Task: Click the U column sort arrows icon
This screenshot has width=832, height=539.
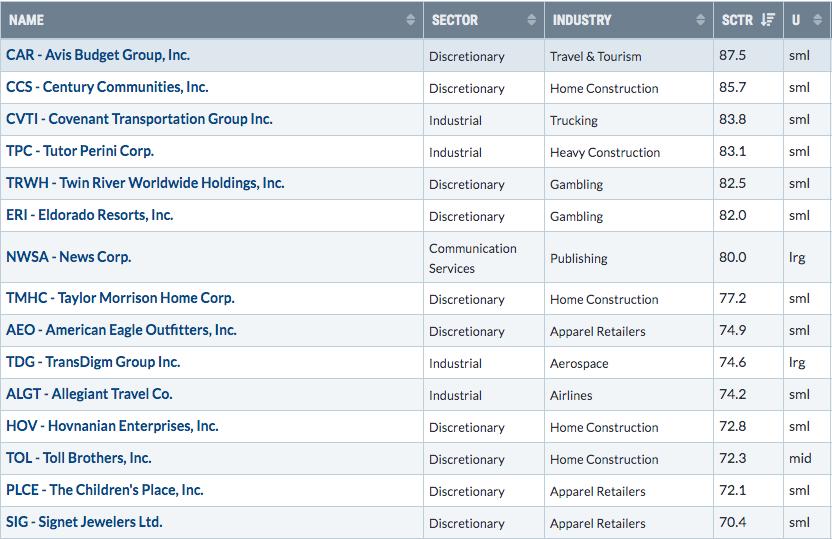Action: pos(818,20)
